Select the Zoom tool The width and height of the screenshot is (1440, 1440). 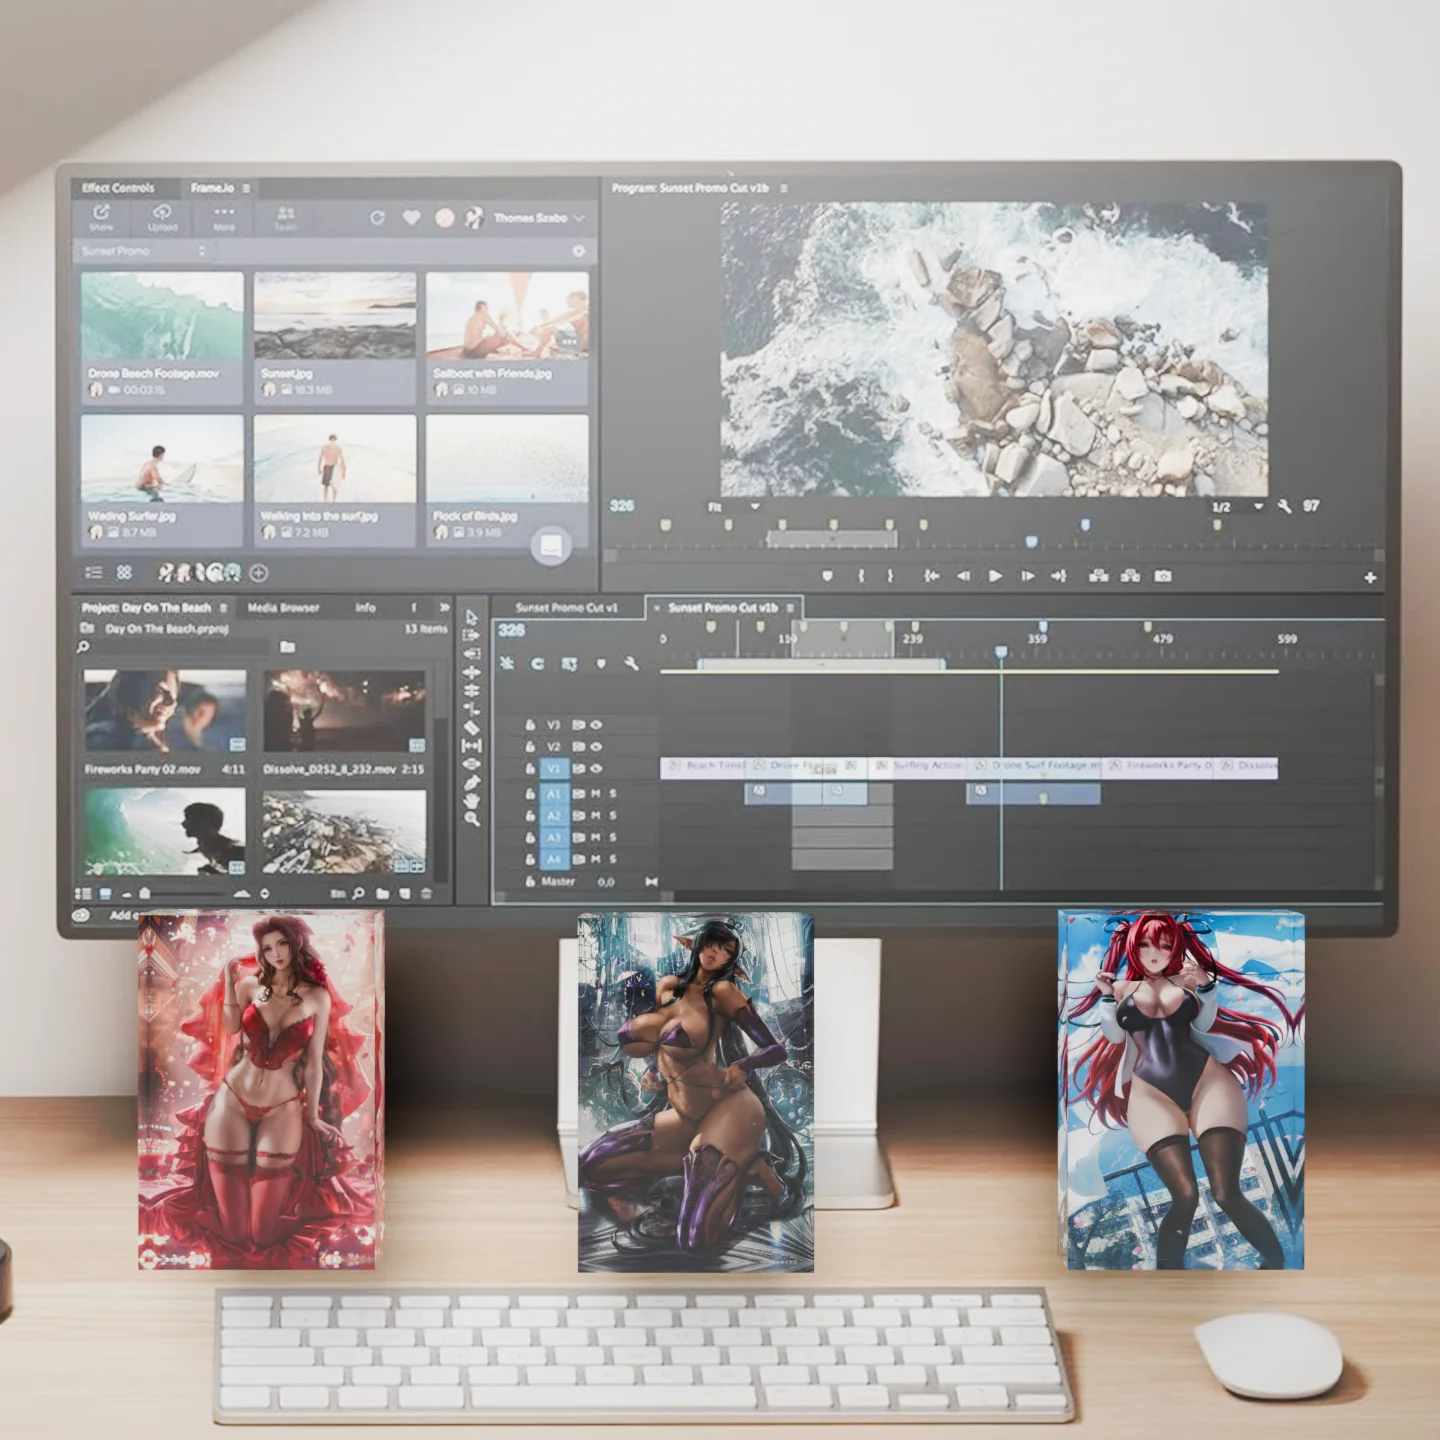(x=471, y=819)
